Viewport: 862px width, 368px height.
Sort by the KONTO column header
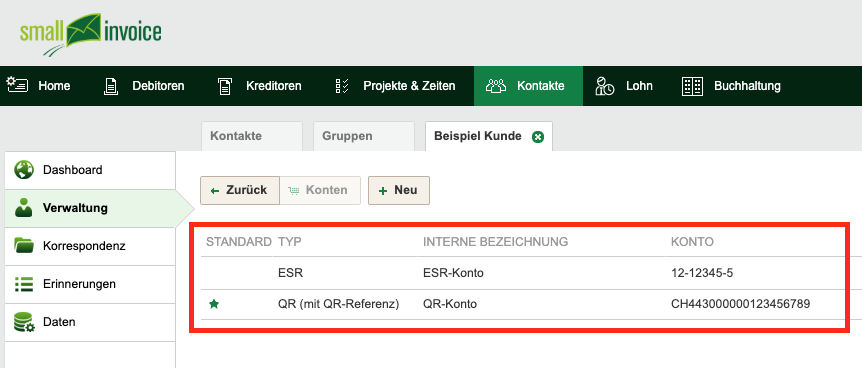[x=692, y=241]
